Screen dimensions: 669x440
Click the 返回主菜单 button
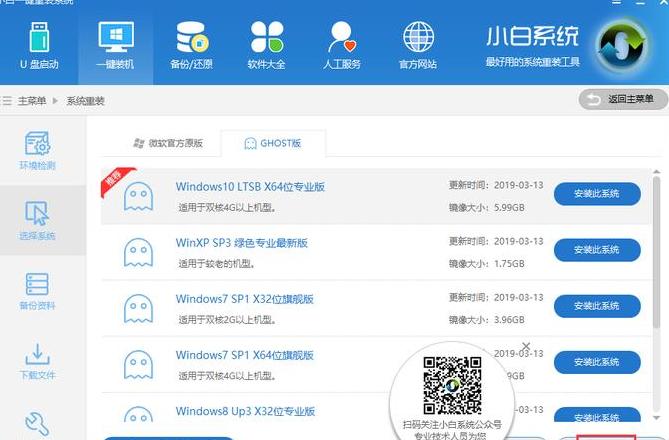(623, 99)
